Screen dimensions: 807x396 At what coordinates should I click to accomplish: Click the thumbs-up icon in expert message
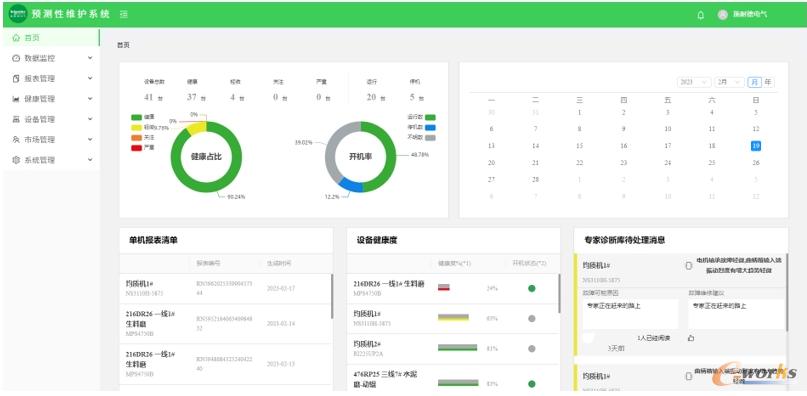point(691,338)
